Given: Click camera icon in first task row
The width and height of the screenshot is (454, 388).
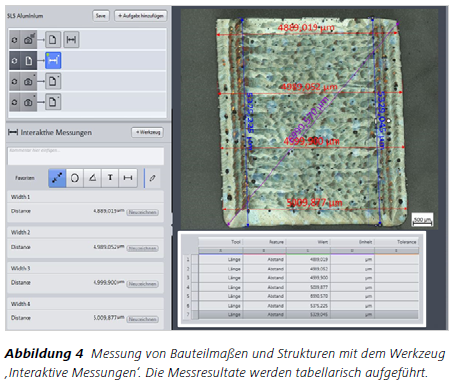Looking at the screenshot, I should click(29, 40).
